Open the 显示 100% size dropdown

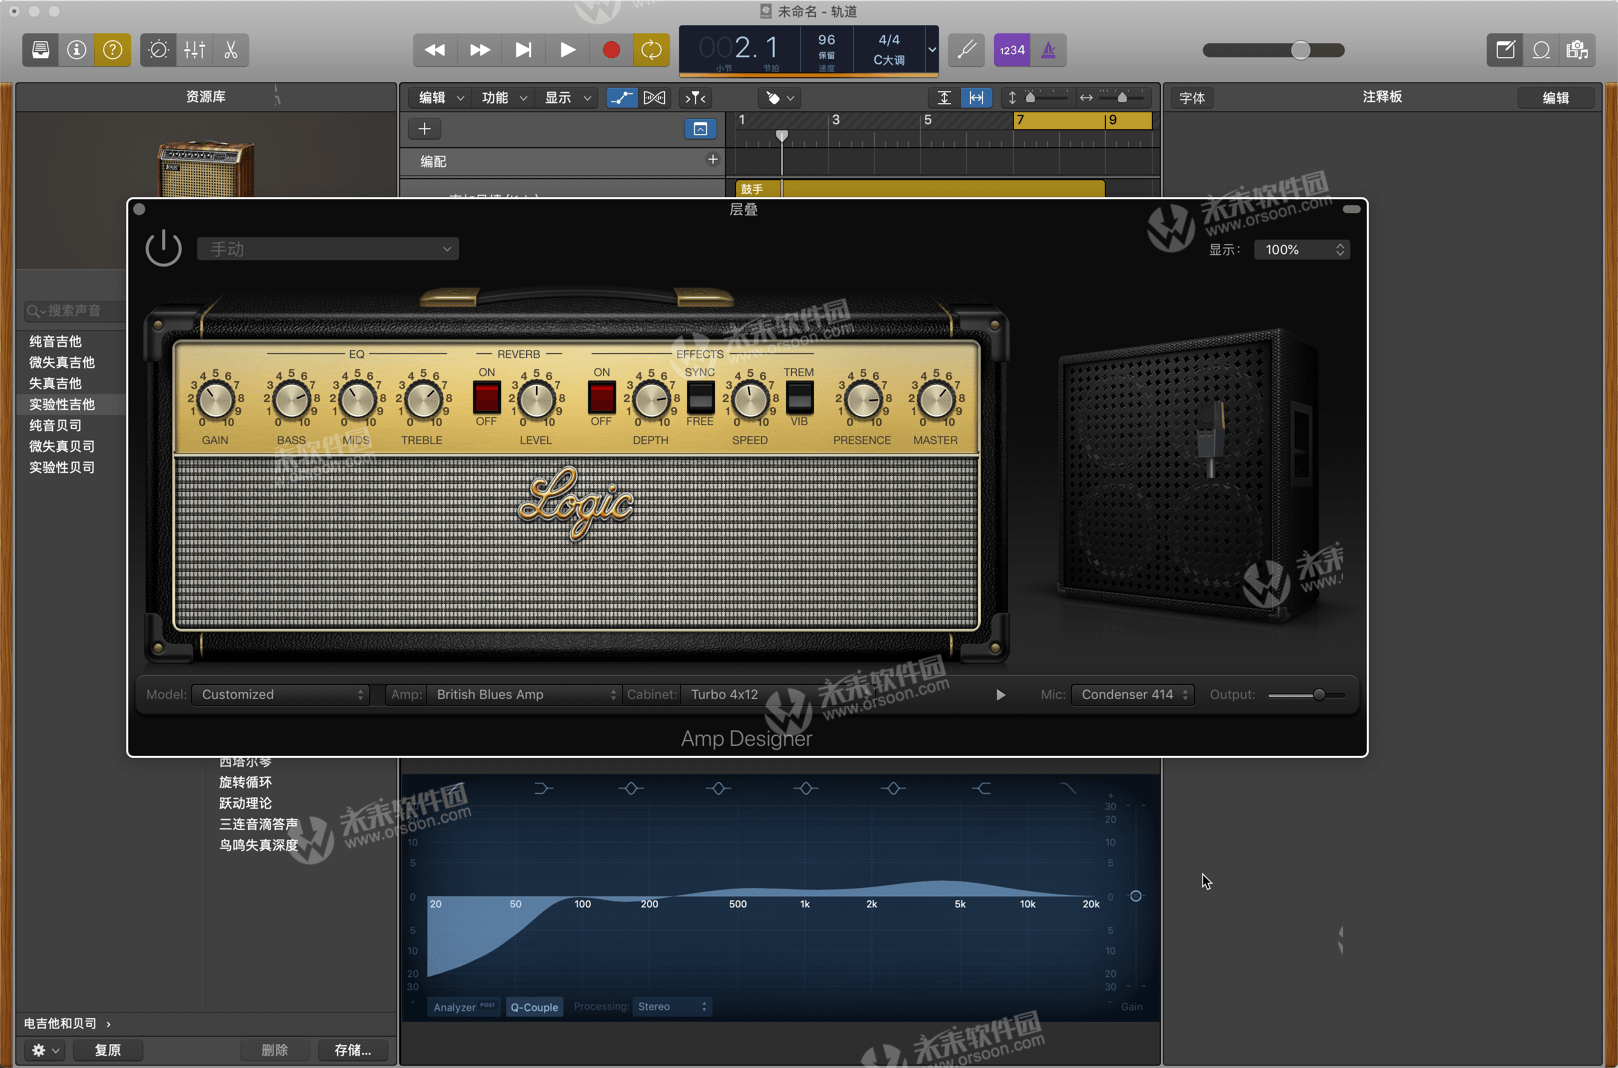click(x=1302, y=250)
